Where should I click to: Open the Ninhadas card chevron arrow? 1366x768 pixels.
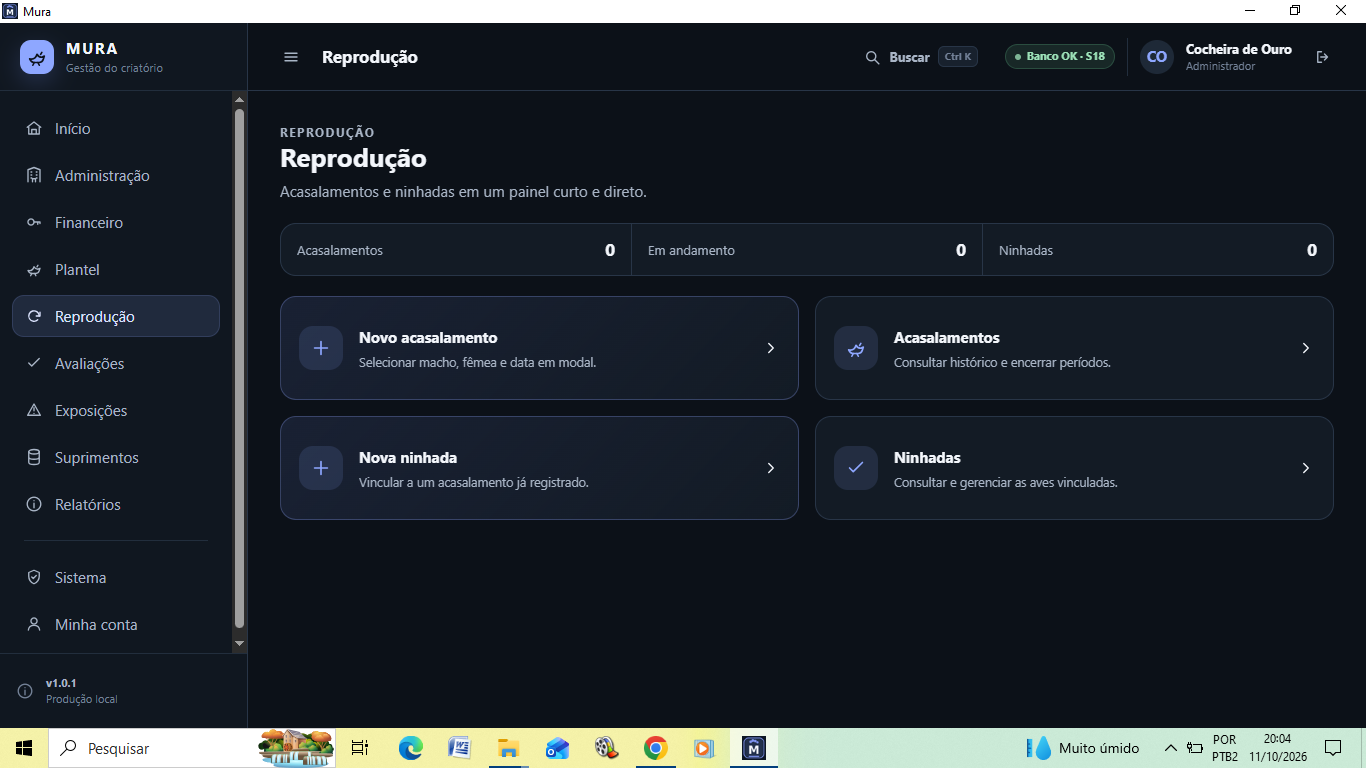pyautogui.click(x=1305, y=468)
